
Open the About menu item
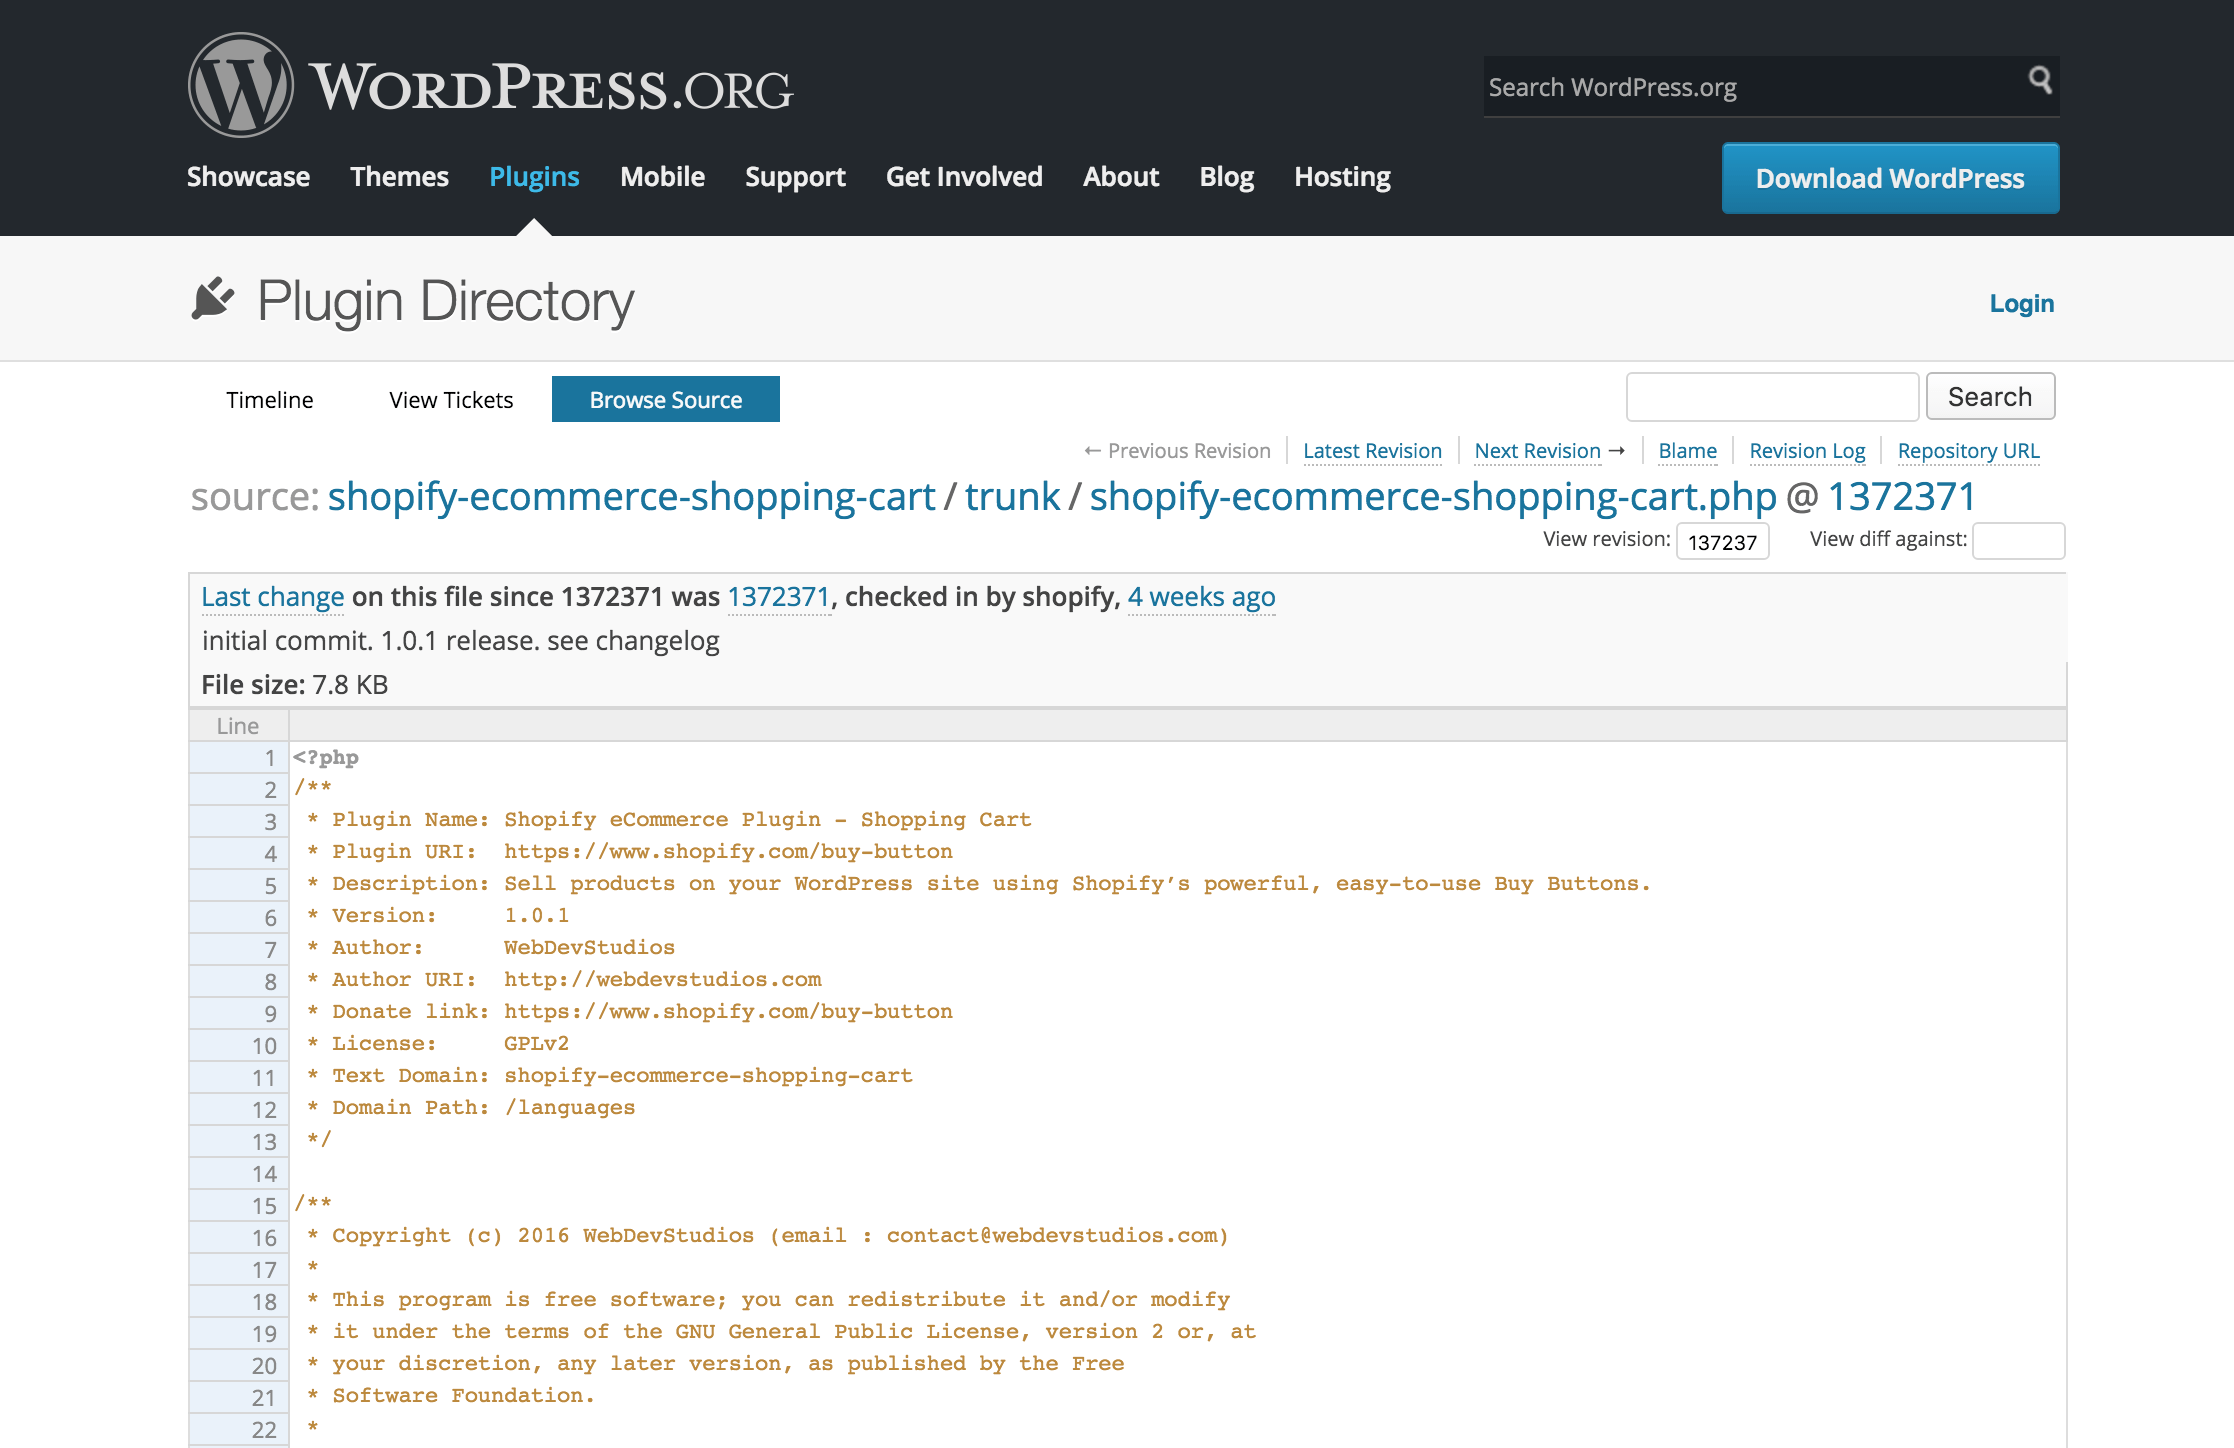1121,177
